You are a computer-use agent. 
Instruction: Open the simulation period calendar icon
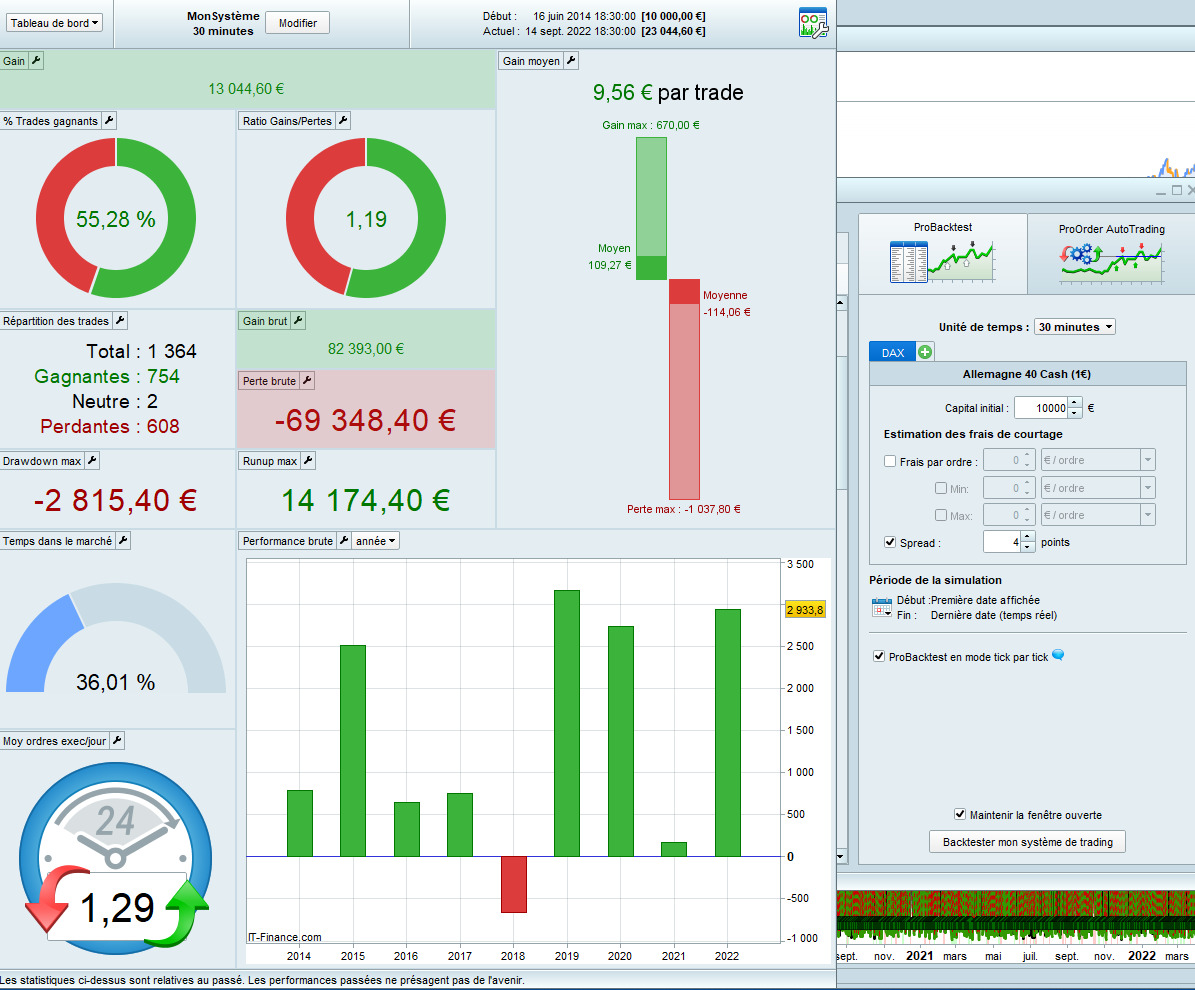[x=882, y=607]
